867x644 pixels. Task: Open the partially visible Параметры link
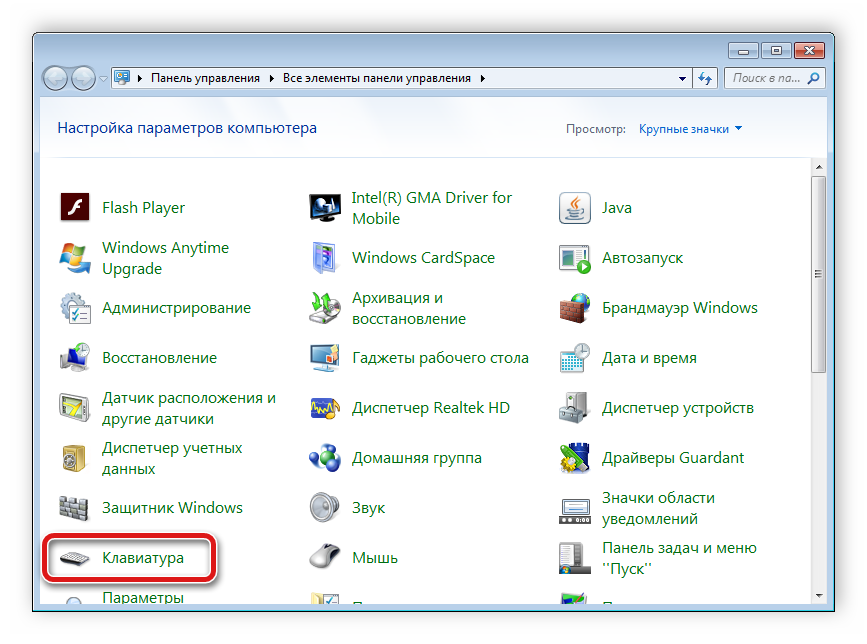(x=143, y=598)
